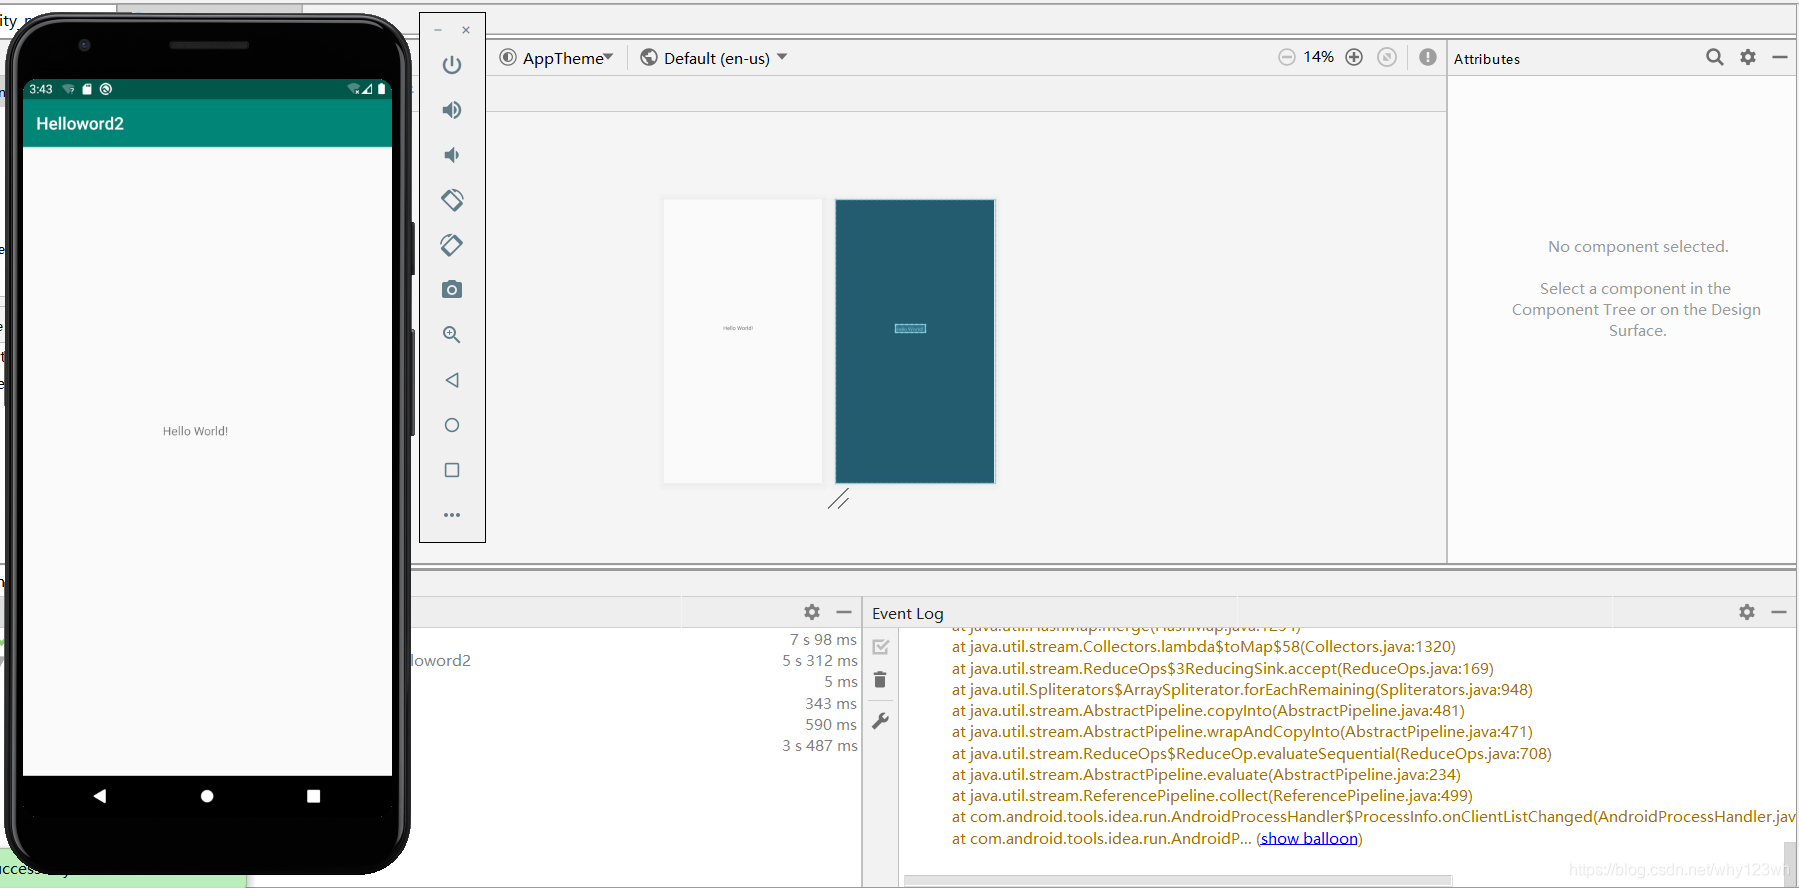Click the zoom to fit icon
The width and height of the screenshot is (1799, 888).
pos(1387,57)
